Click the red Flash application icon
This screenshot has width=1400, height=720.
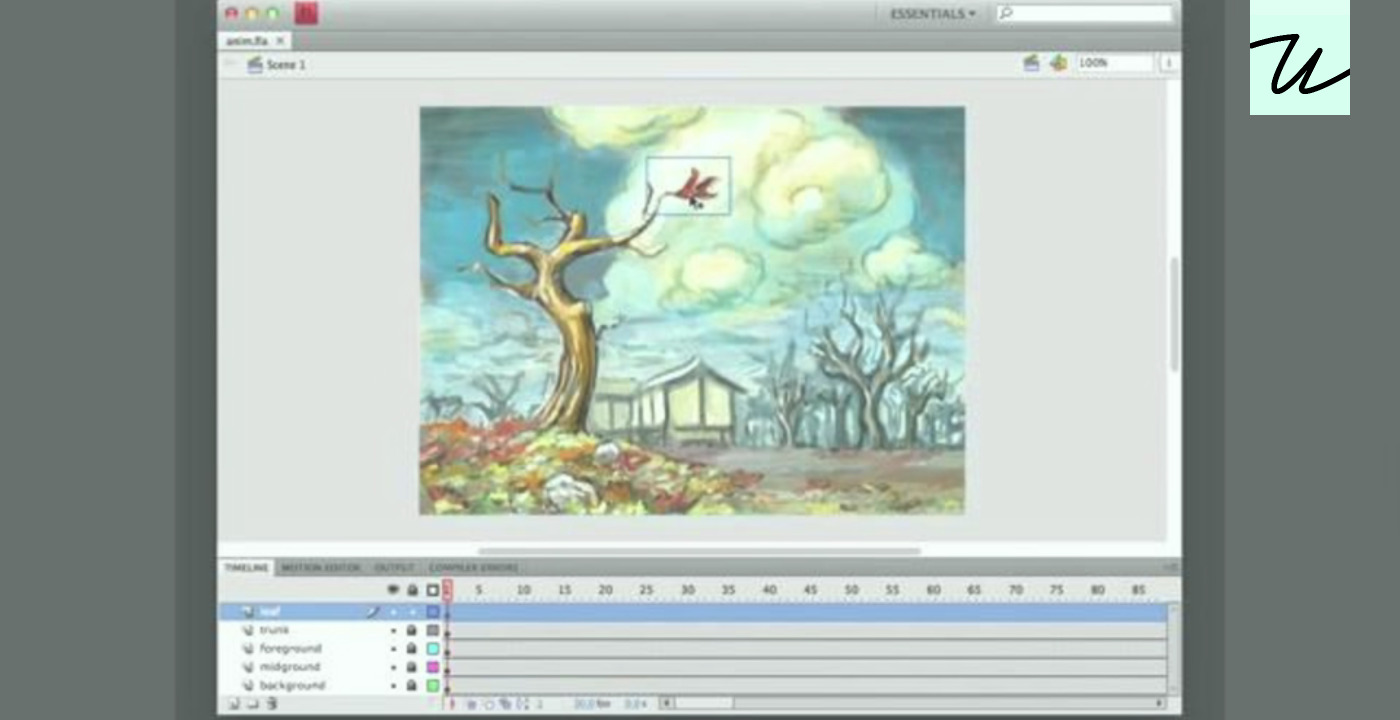click(x=306, y=13)
